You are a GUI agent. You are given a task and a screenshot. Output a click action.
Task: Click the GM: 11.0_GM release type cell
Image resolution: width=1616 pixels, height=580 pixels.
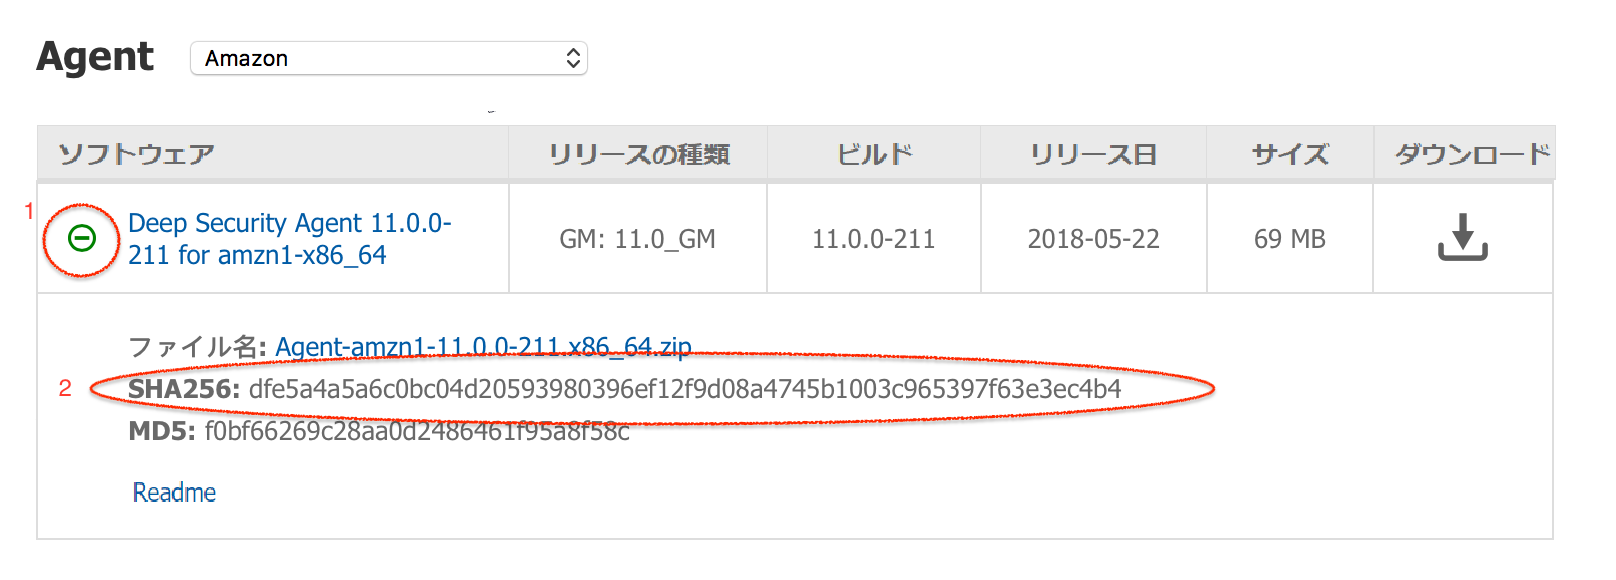tap(637, 239)
